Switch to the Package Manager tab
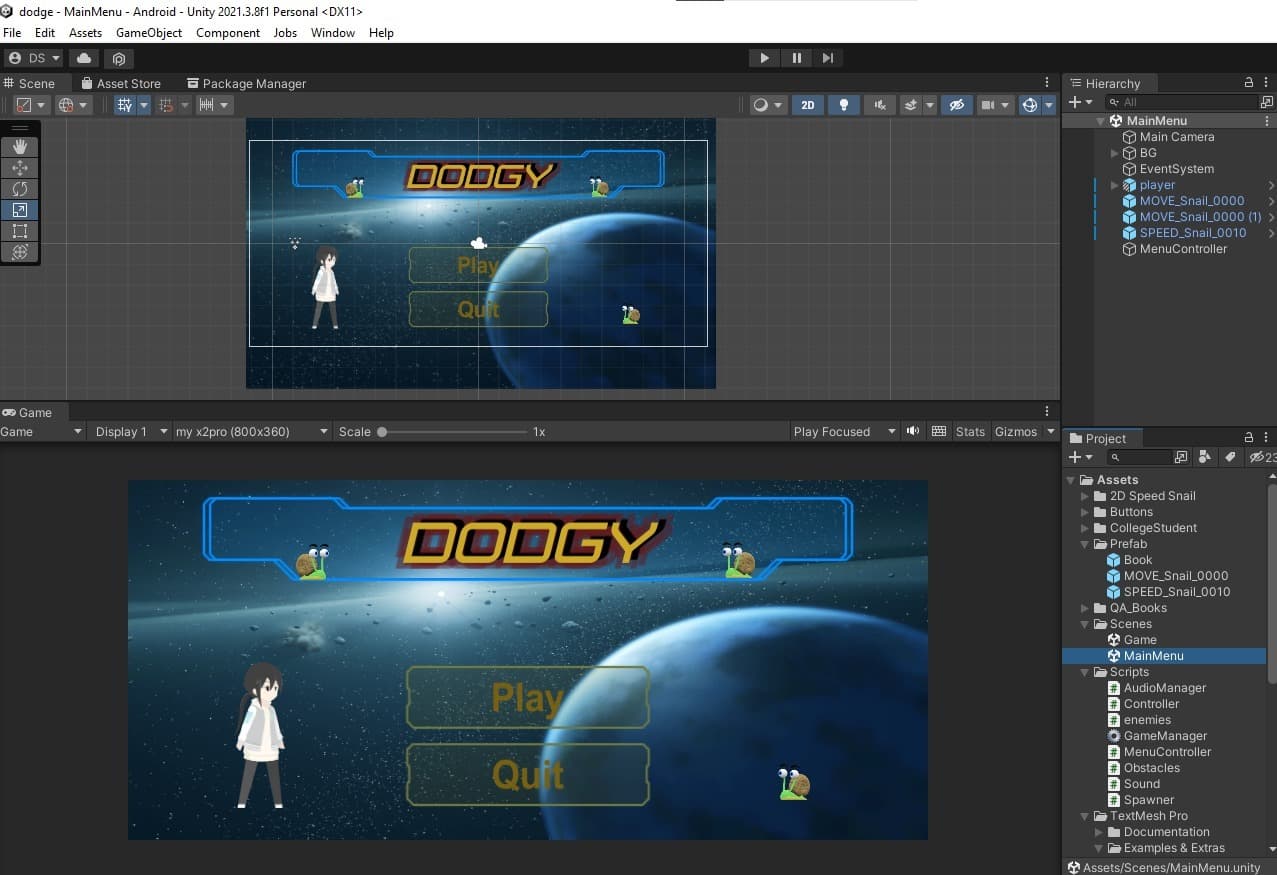Viewport: 1277px width, 875px height. point(246,83)
